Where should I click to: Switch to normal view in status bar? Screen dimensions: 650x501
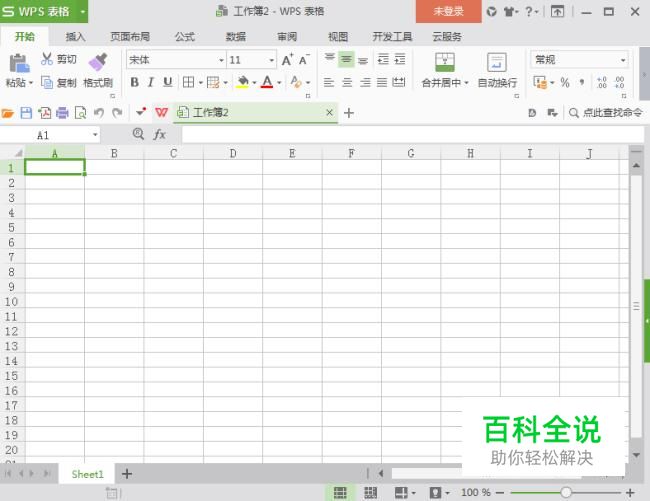[x=340, y=493]
